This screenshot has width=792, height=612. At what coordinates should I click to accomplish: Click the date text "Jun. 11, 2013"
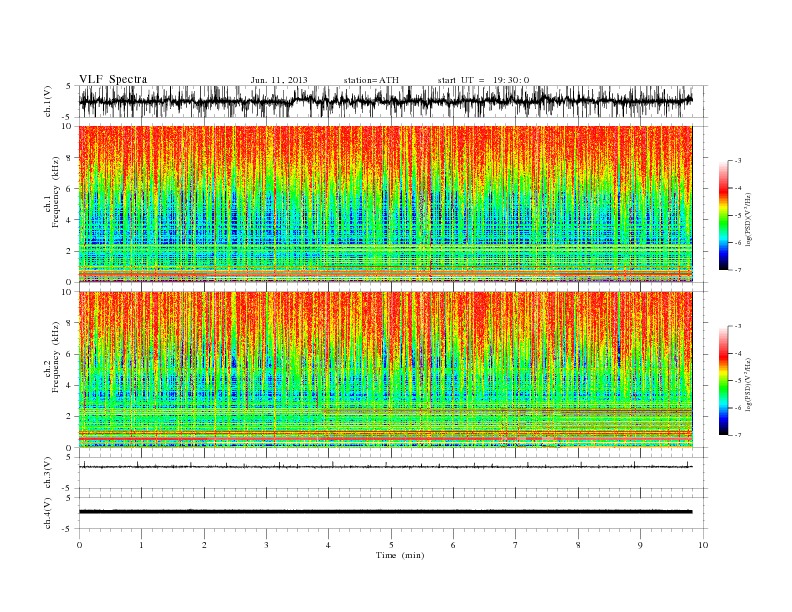(279, 80)
